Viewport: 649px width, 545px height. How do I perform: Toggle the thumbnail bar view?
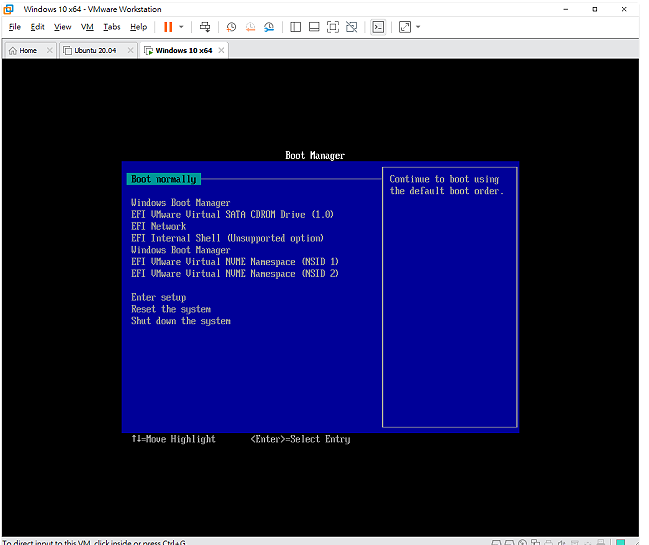314,27
